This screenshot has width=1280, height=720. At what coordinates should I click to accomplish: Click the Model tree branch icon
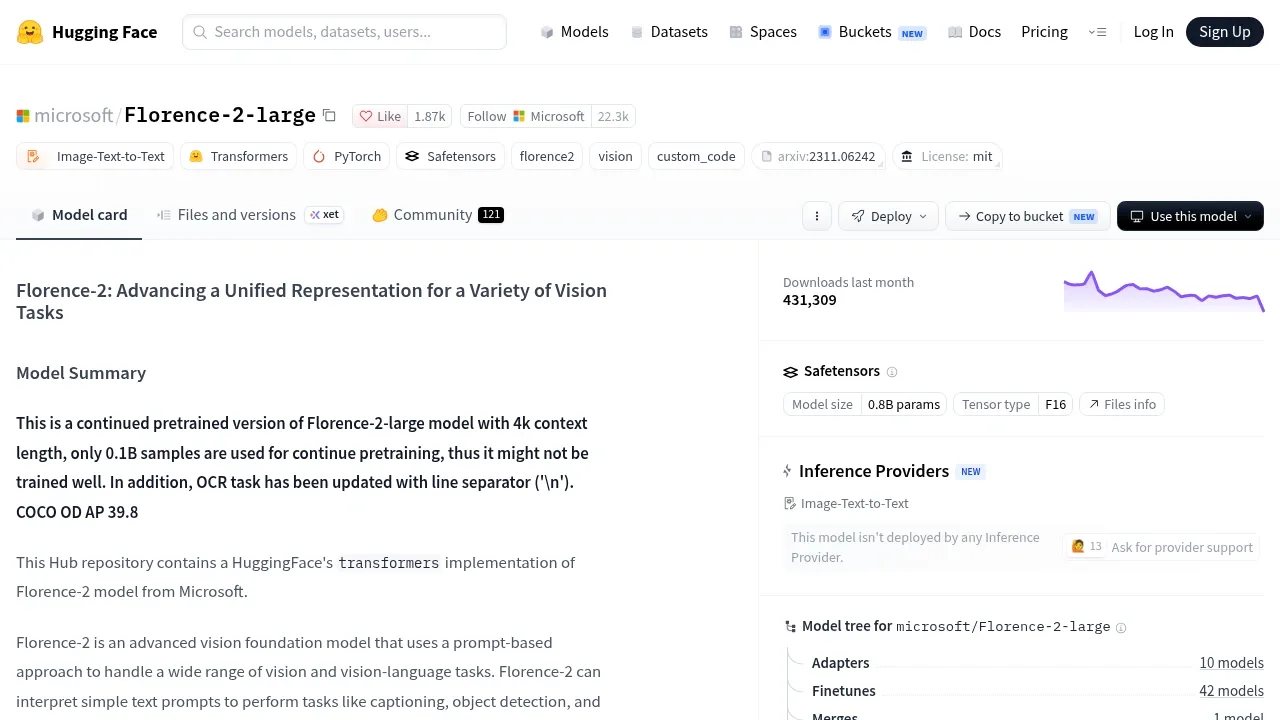click(x=790, y=627)
